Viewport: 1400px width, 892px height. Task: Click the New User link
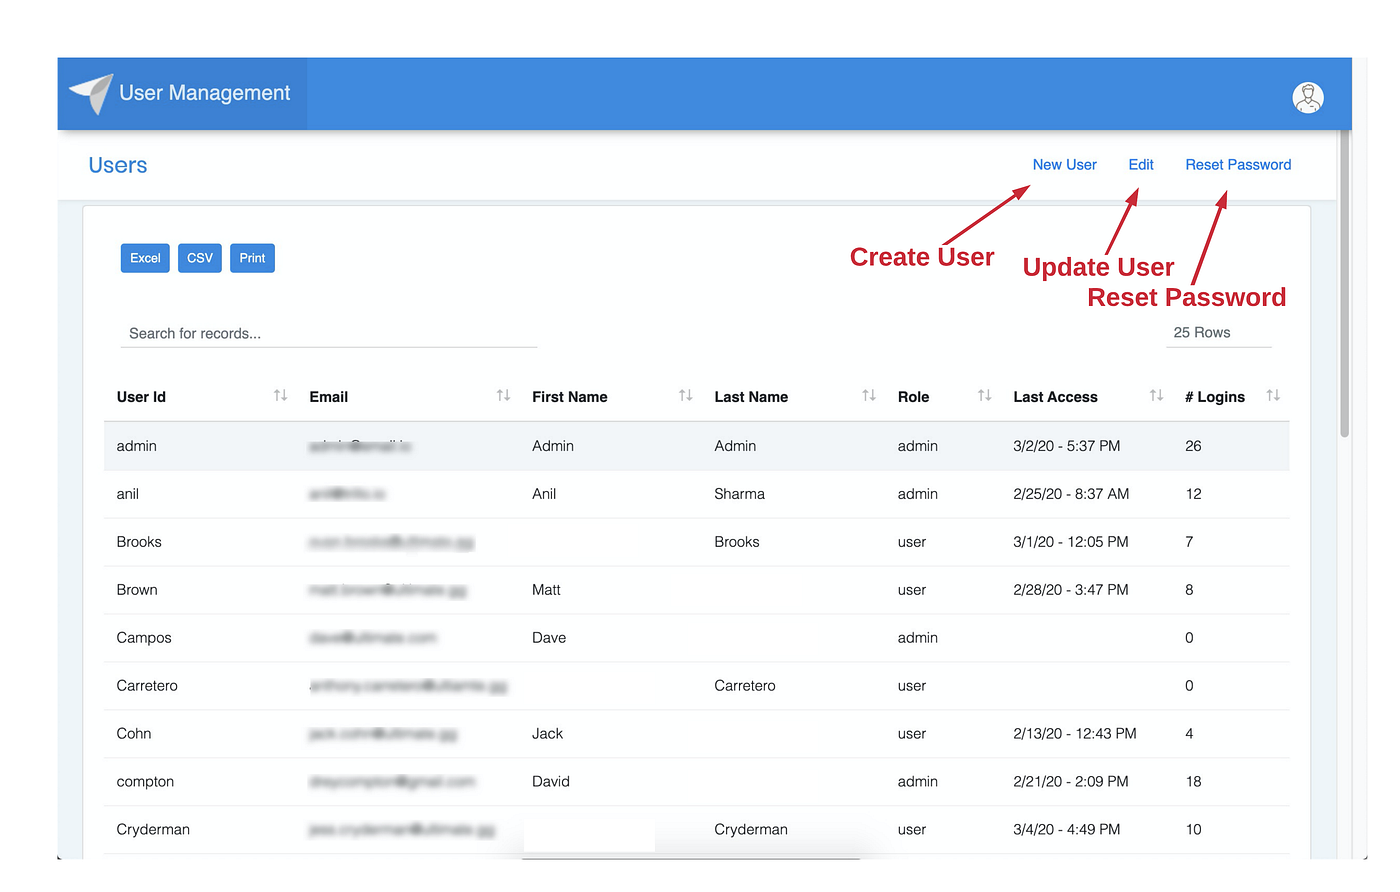[x=1064, y=164]
